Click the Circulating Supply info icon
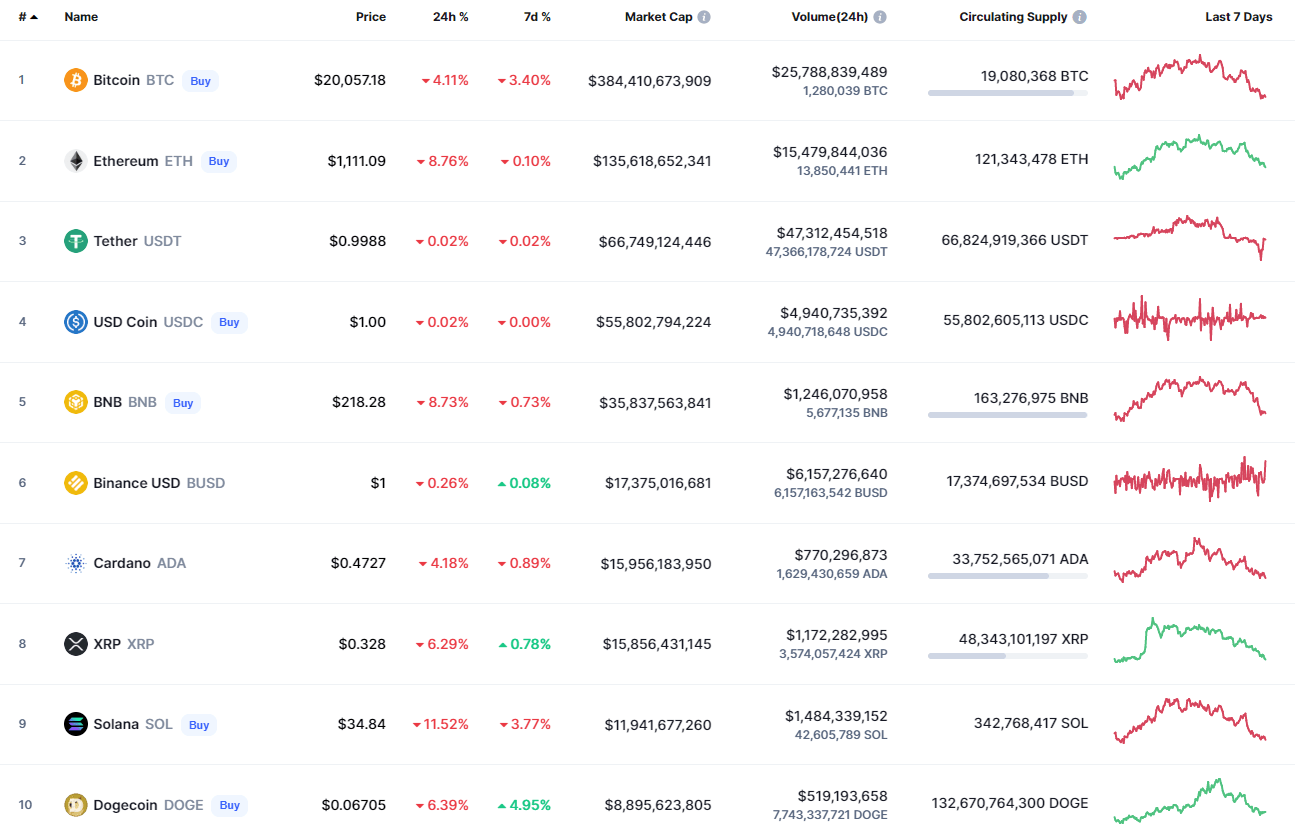The width and height of the screenshot is (1295, 832). tap(1080, 17)
